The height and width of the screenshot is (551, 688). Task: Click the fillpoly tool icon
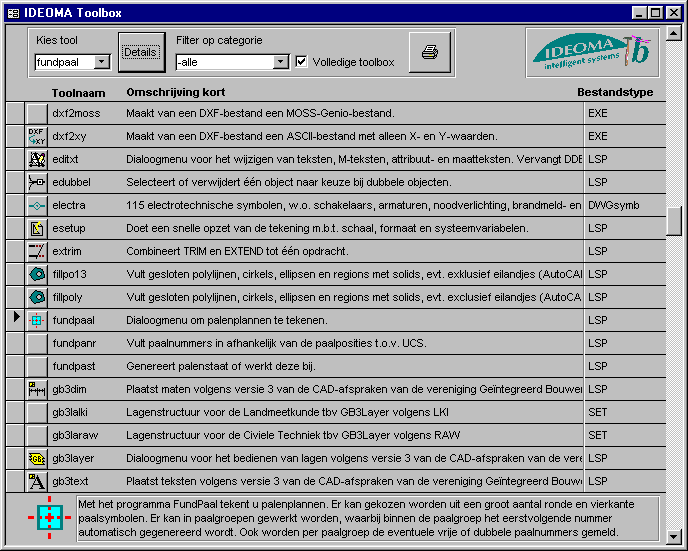[x=37, y=297]
